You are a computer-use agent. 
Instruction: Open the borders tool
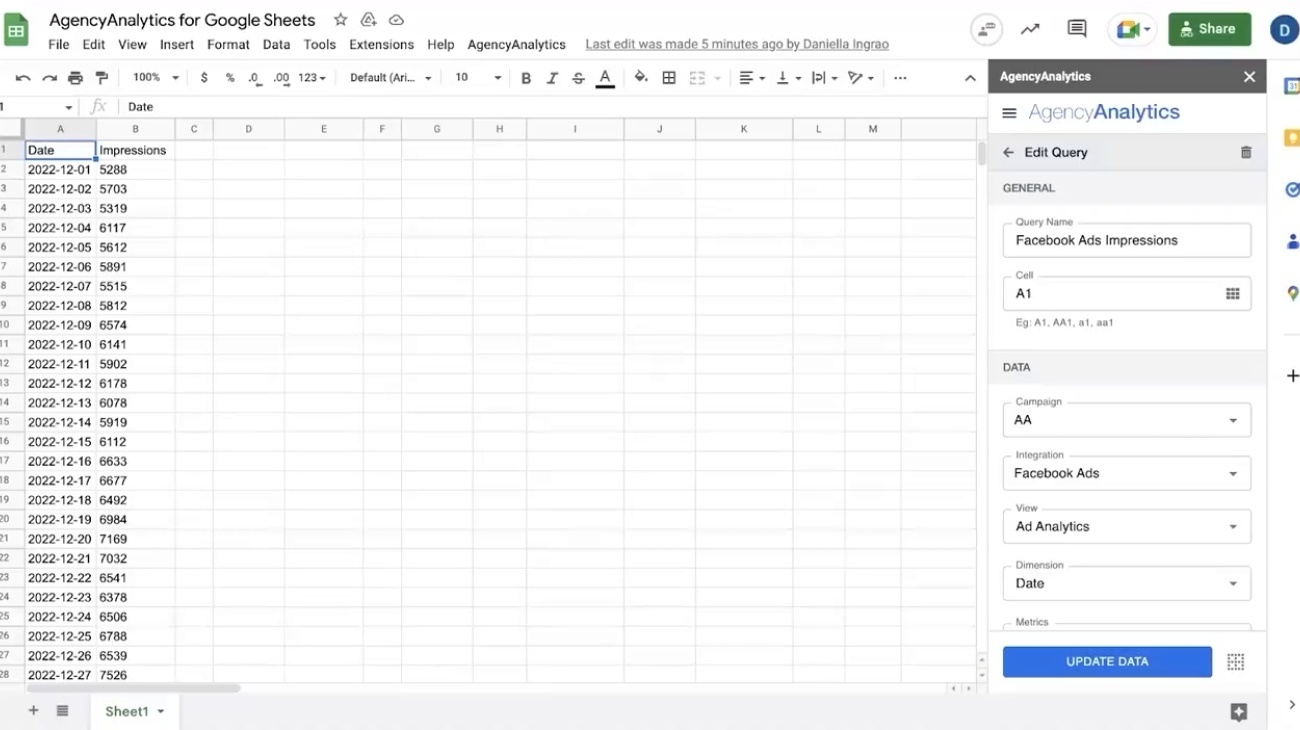[x=669, y=78]
